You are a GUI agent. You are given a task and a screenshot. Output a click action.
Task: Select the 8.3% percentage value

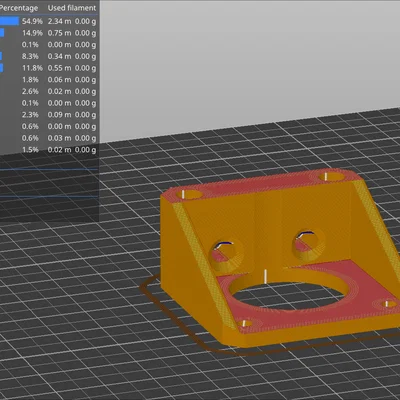tap(30, 56)
